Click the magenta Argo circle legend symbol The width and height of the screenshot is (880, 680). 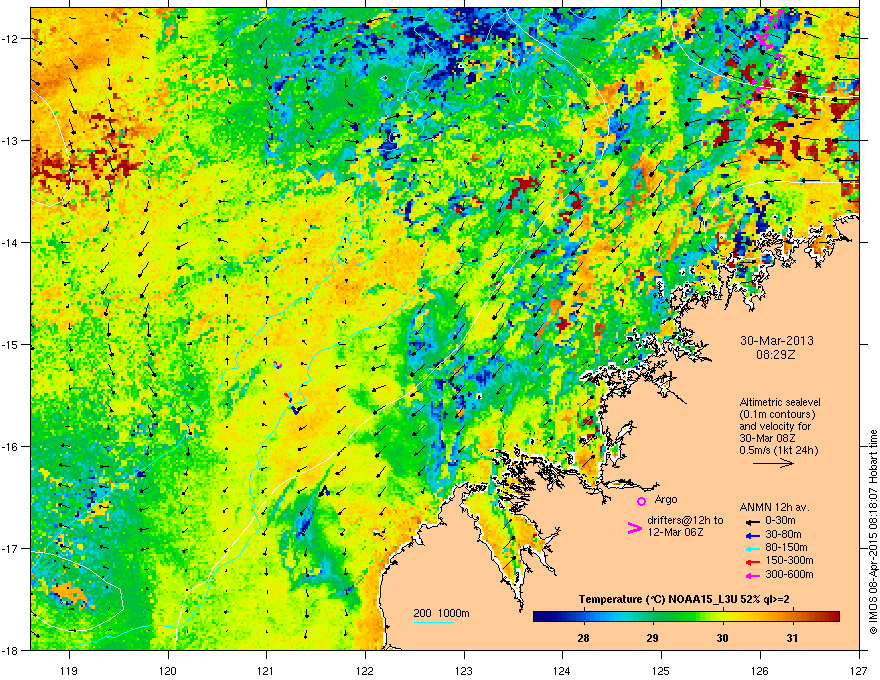coord(641,501)
